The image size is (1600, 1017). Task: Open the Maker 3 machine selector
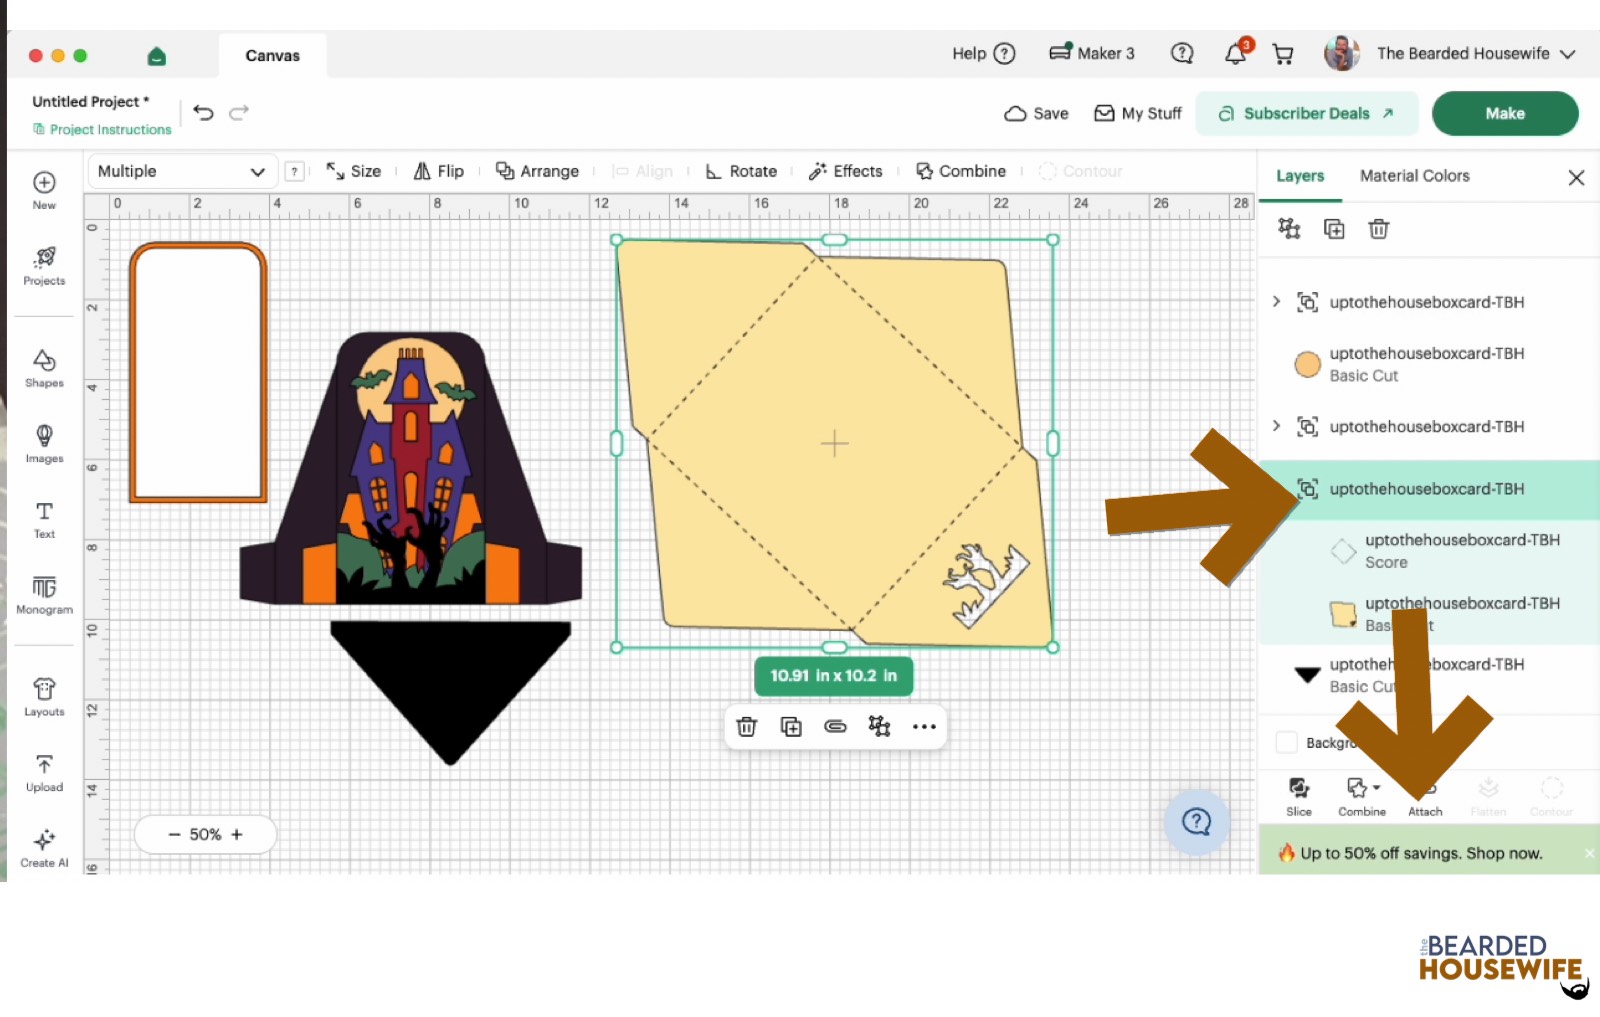tap(1092, 54)
